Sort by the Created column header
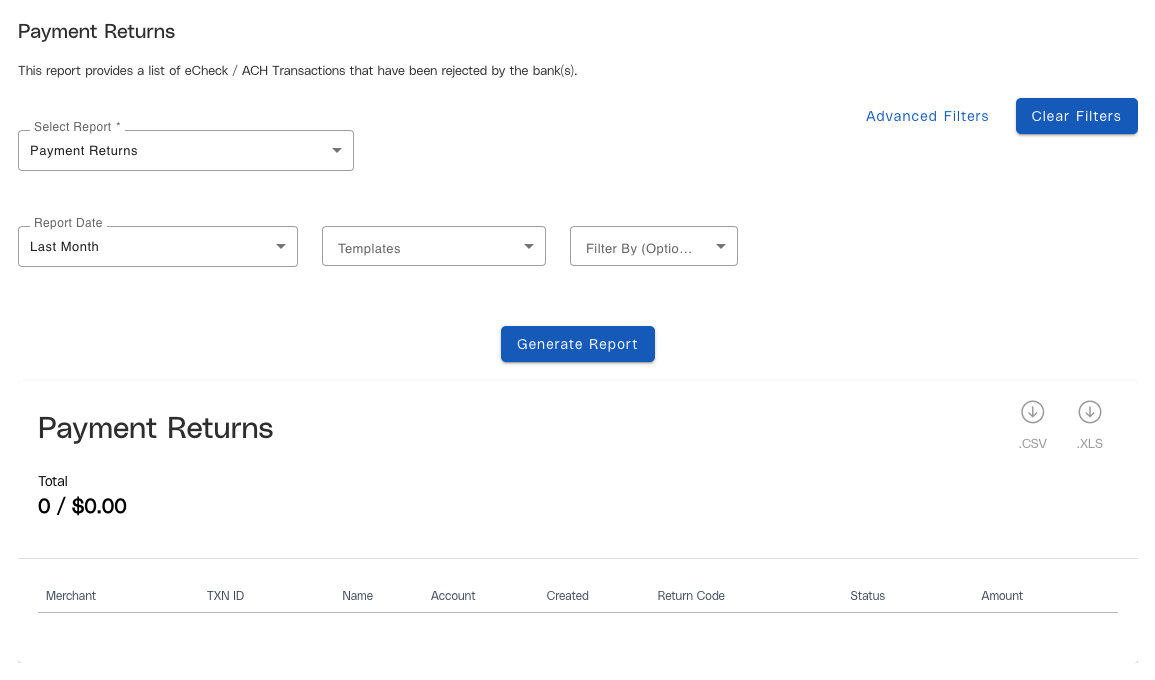 point(567,596)
